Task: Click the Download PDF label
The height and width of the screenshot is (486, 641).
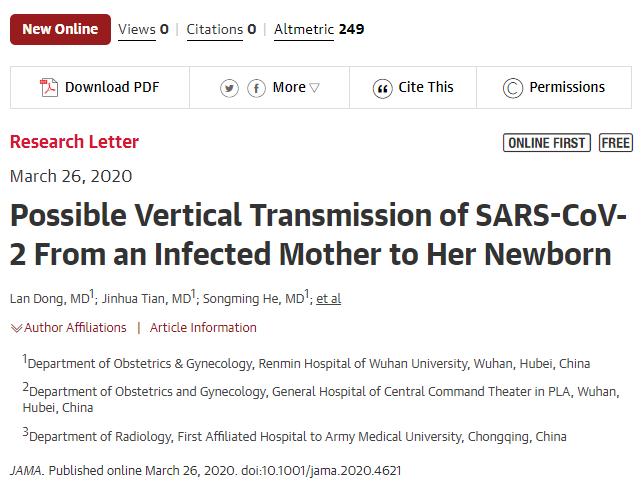Action: [x=110, y=88]
